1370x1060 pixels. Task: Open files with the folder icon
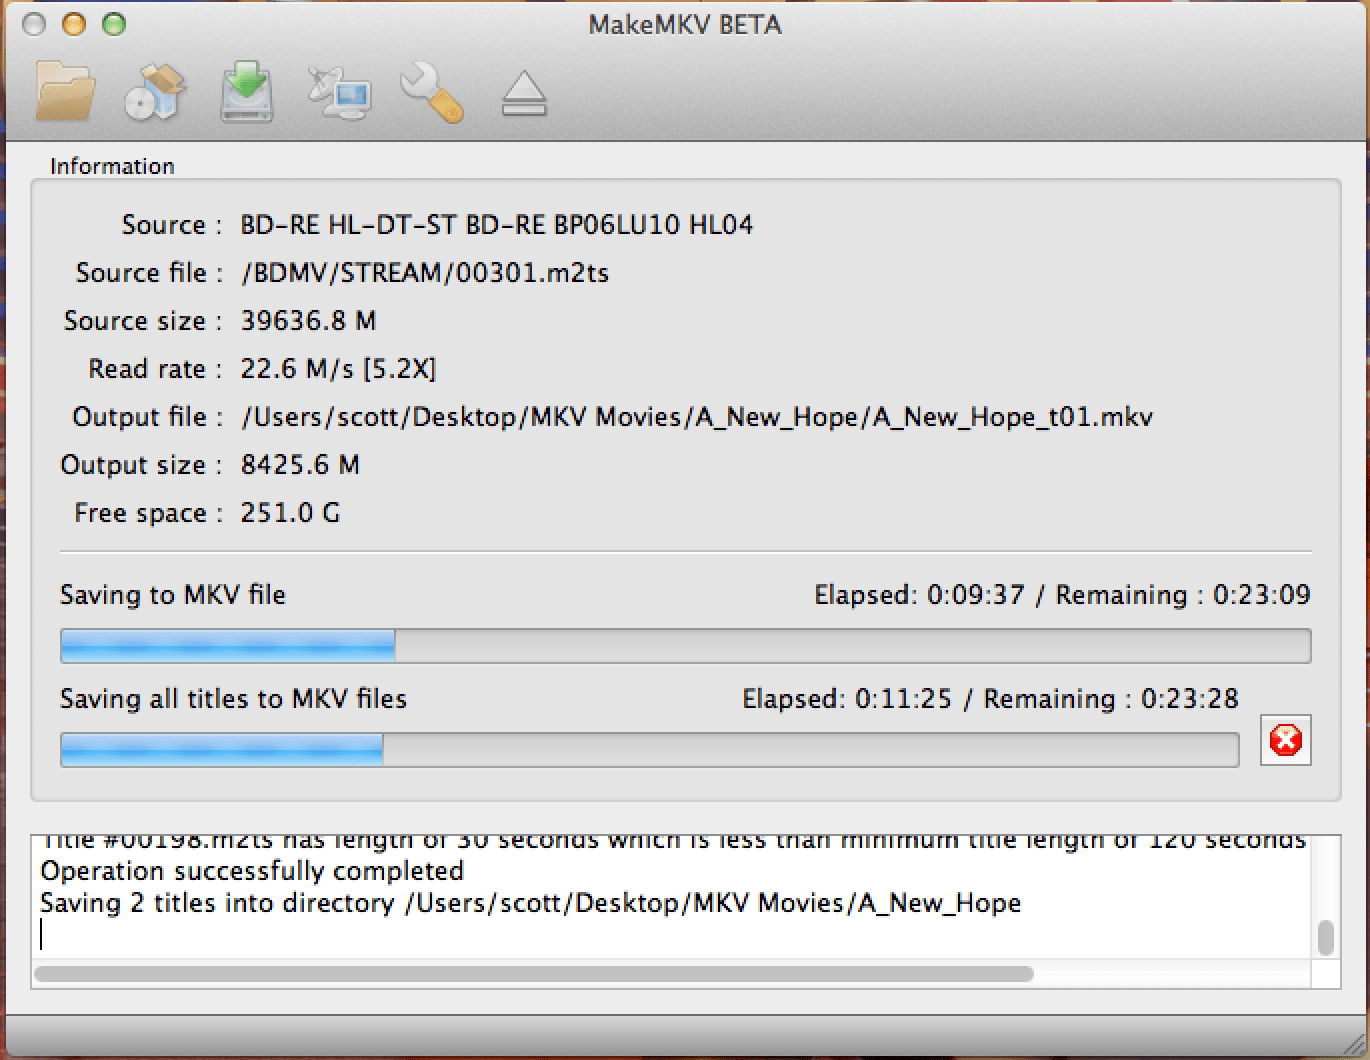(x=65, y=91)
